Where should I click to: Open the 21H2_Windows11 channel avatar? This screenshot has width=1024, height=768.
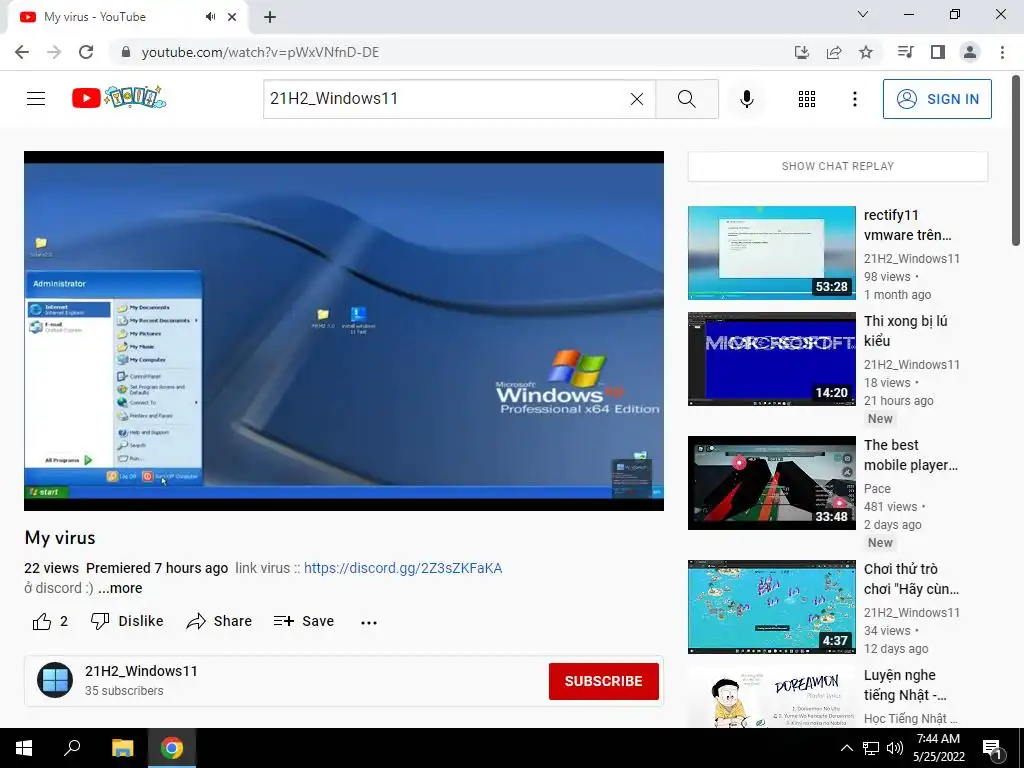[55, 680]
